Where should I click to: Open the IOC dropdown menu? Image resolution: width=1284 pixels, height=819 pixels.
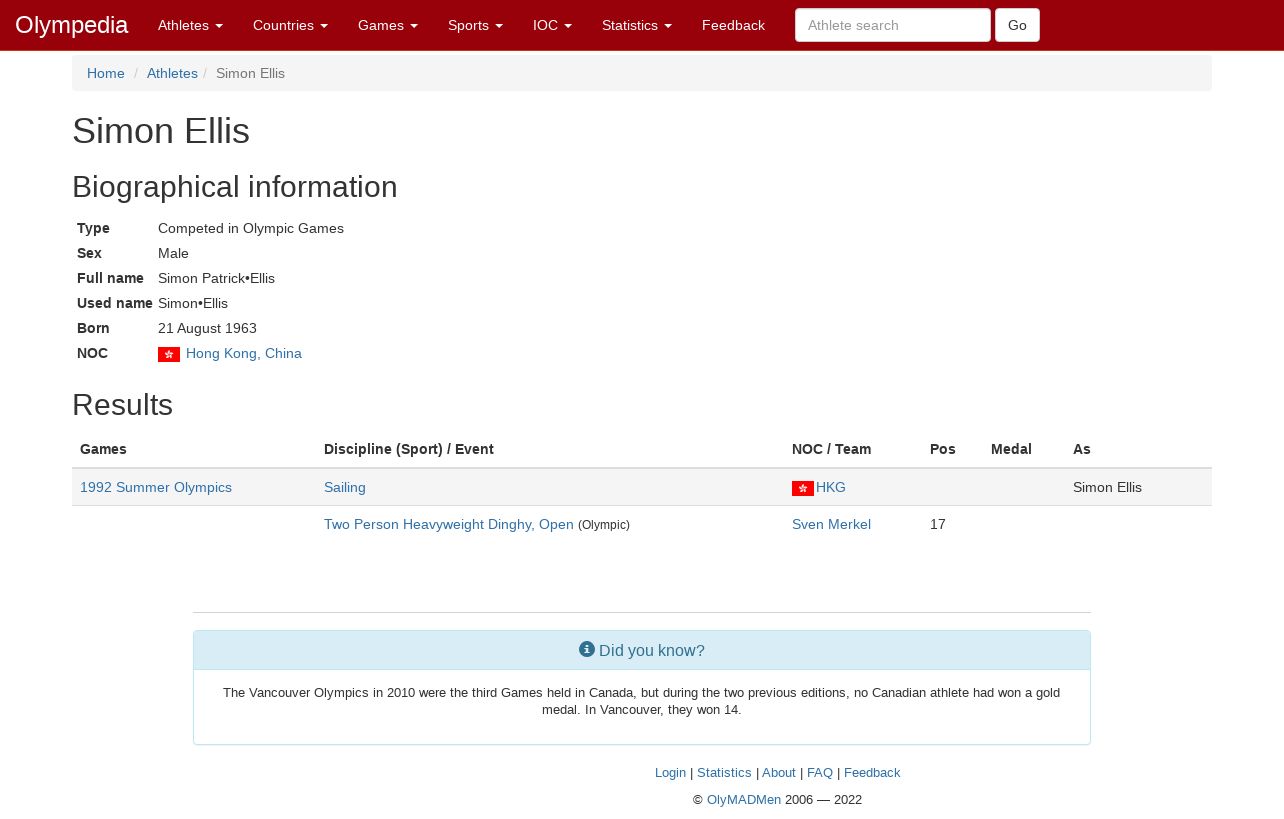tap(552, 25)
